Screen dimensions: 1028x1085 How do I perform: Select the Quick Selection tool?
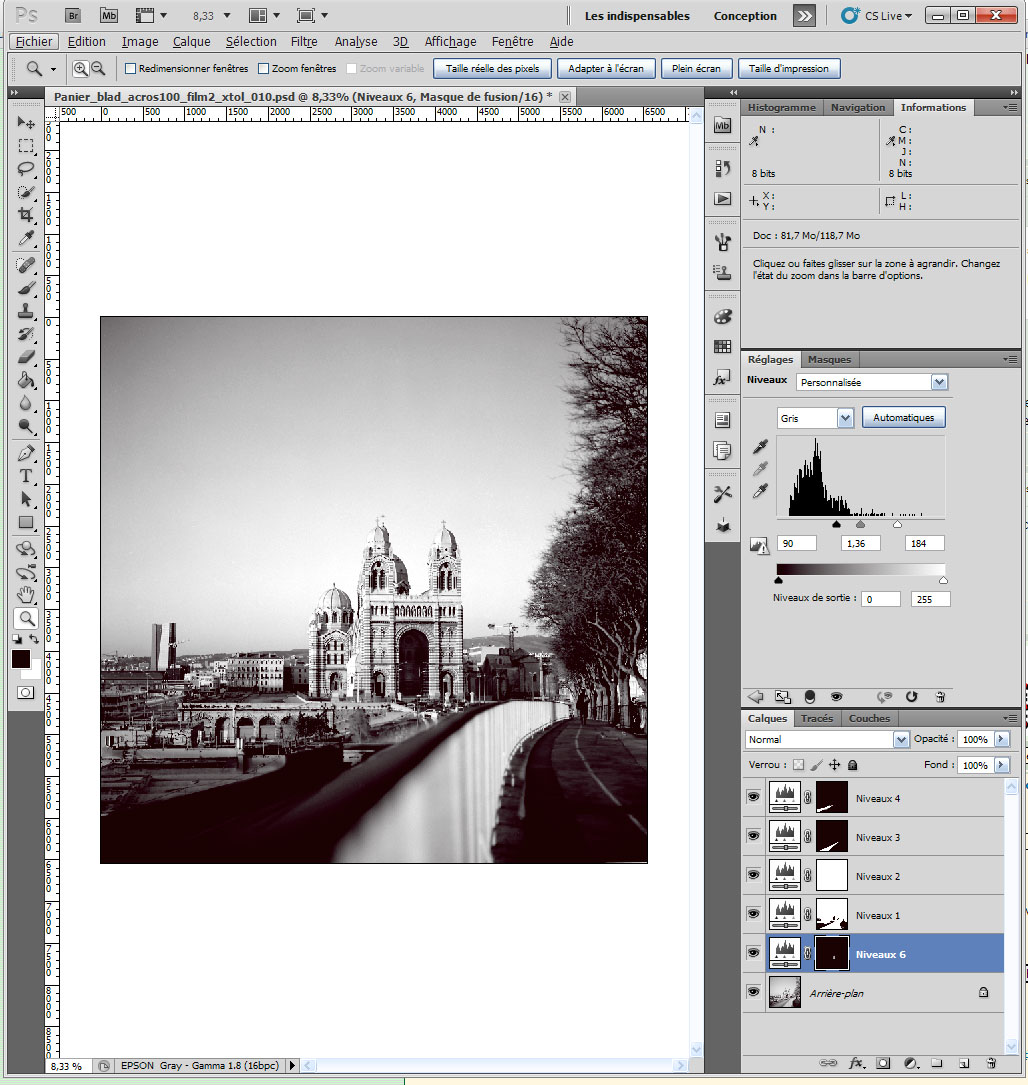tap(26, 192)
